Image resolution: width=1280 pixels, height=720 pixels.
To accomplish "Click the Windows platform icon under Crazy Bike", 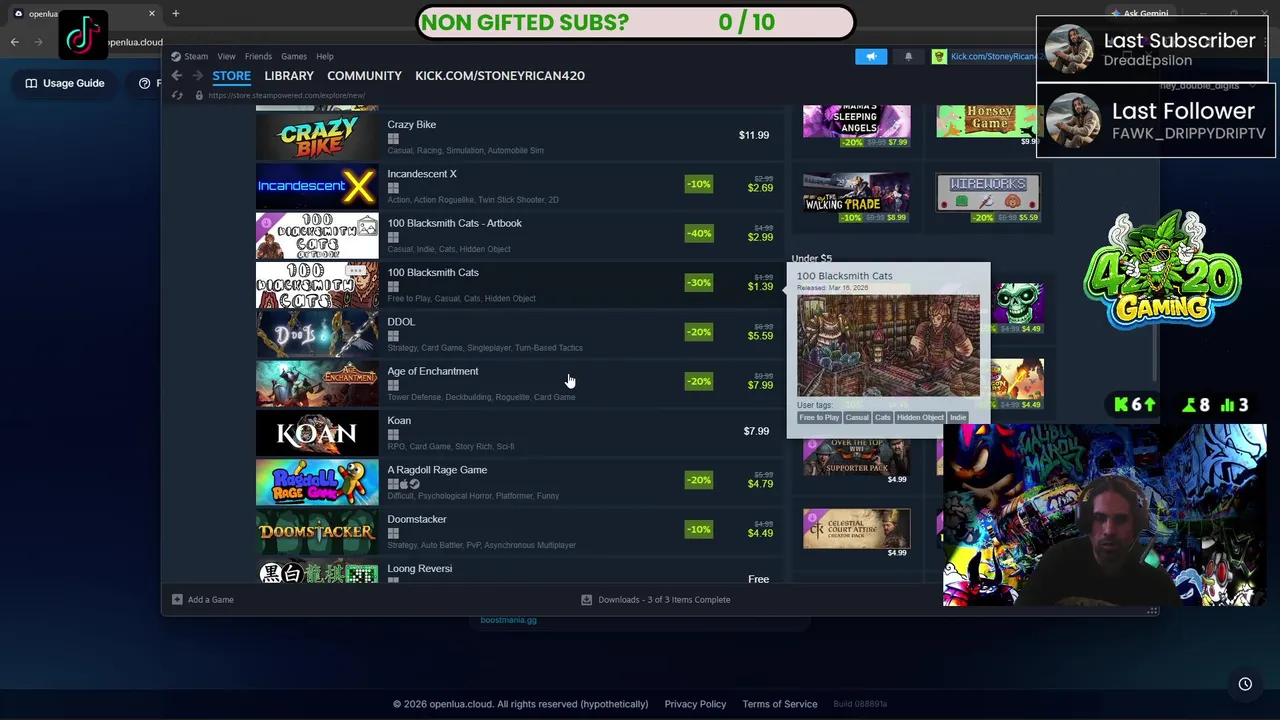I will click(393, 139).
